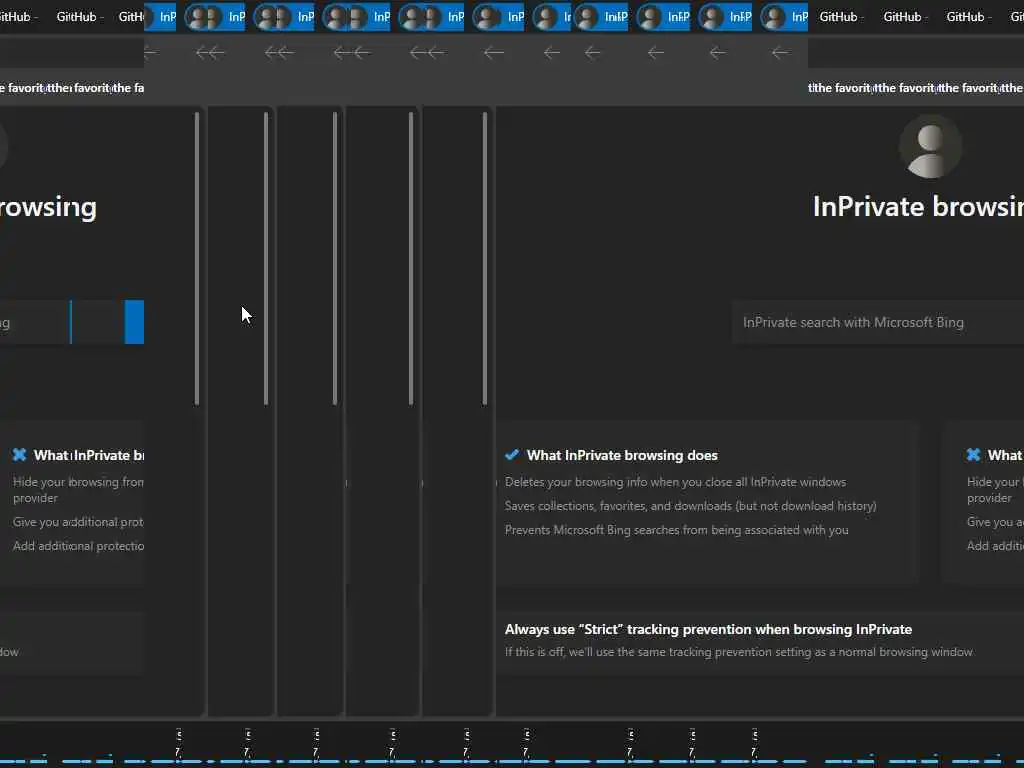Click the cut-off 'rowsing' heading

pos(48,208)
